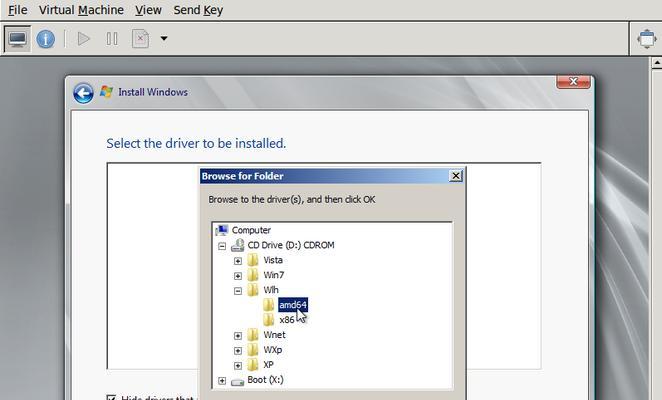Viewport: 662px width, 400px height.
Task: Open virtual hardware details info icon
Action: coord(46,39)
